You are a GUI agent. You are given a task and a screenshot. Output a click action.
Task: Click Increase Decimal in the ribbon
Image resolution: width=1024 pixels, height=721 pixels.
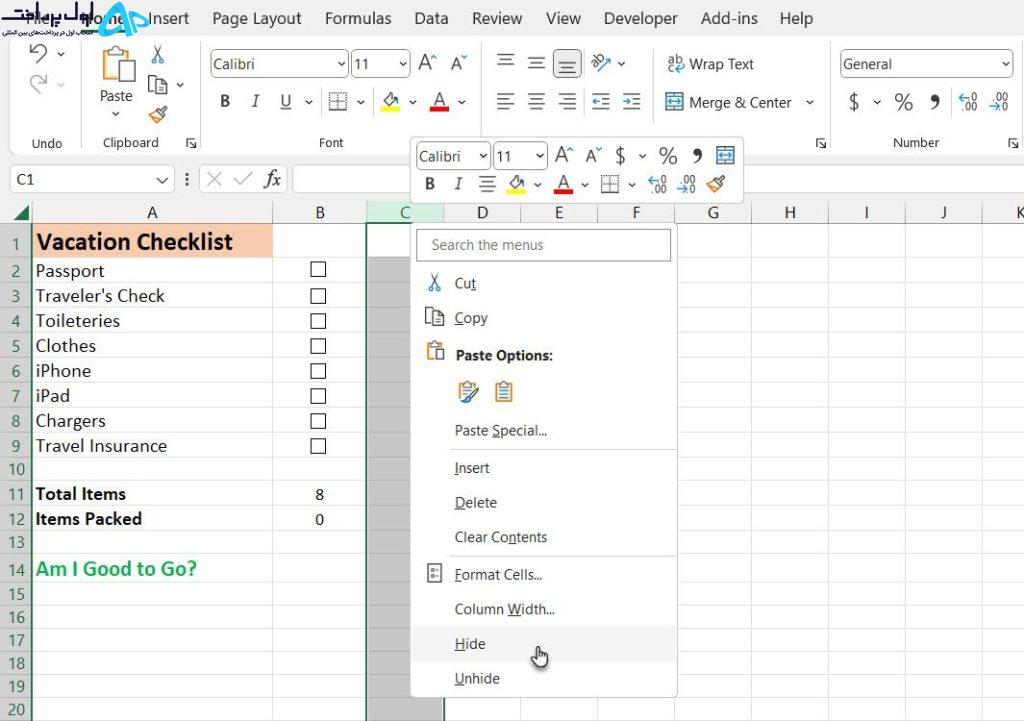tap(968, 102)
